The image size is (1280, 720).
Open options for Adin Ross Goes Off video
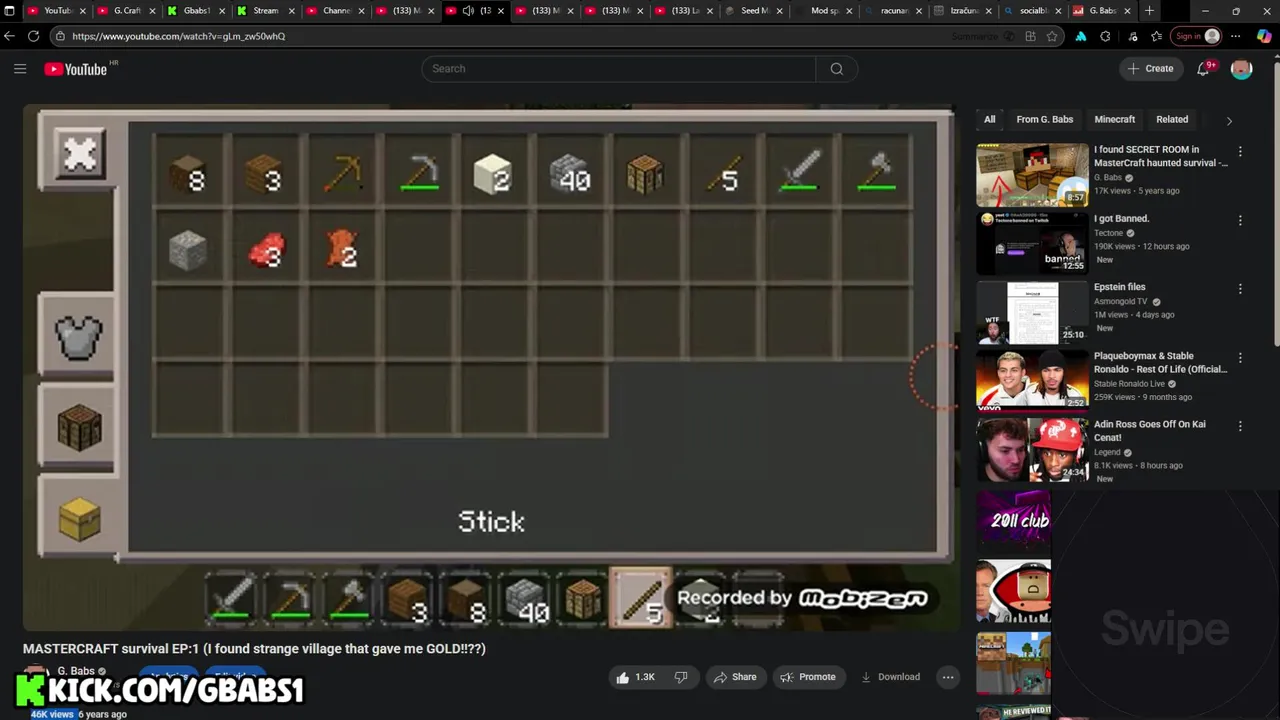tap(1240, 425)
